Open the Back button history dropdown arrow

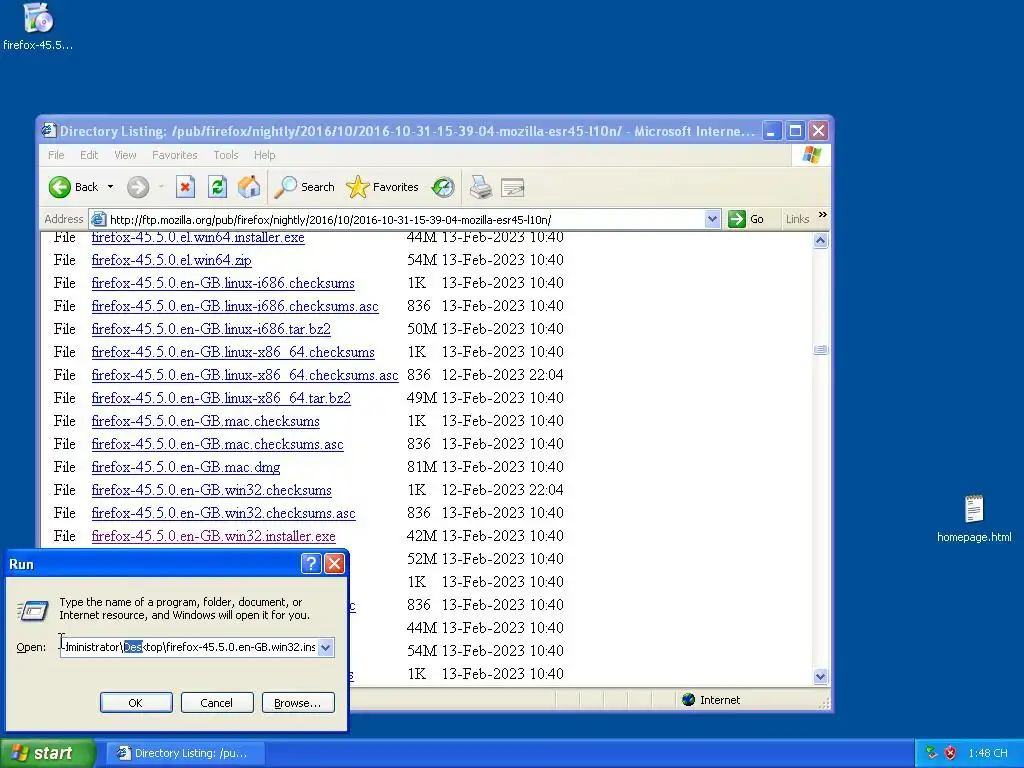click(x=110, y=187)
